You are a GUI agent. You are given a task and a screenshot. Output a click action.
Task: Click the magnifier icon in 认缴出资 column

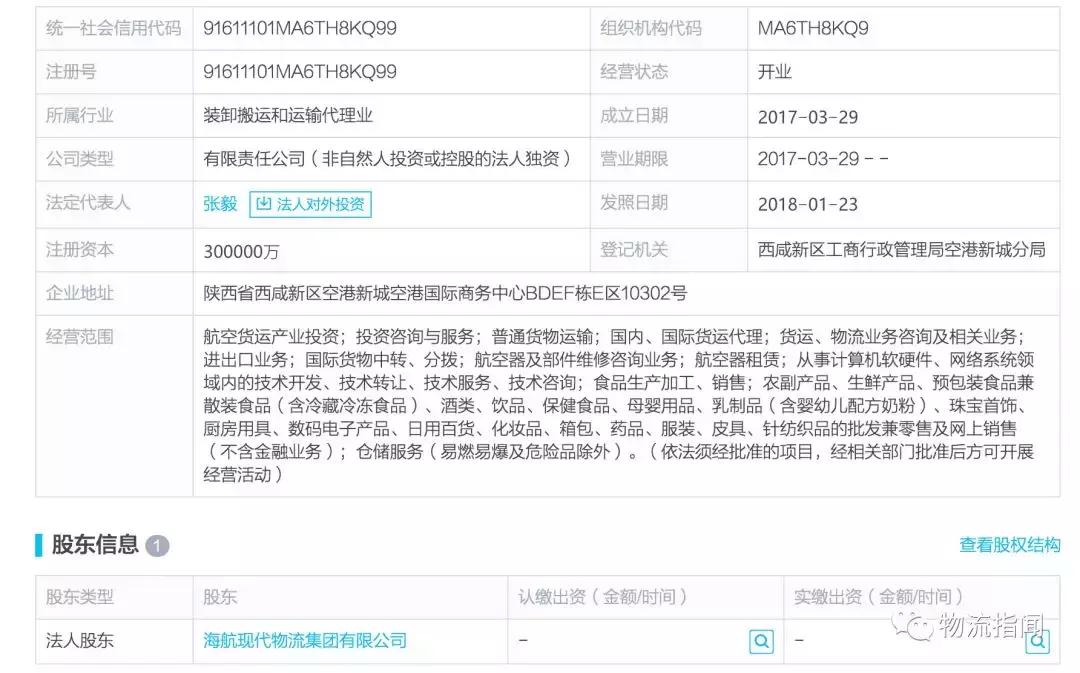coord(762,641)
